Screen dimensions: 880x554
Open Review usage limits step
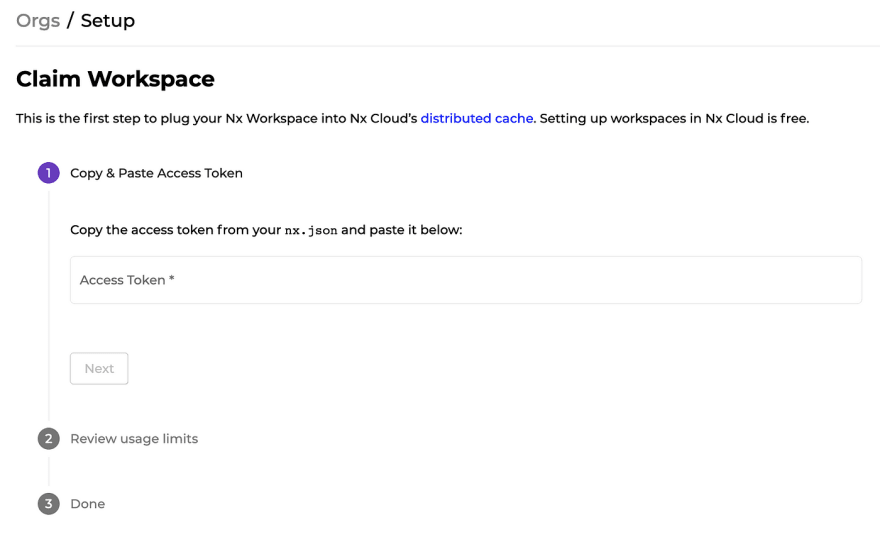point(134,439)
